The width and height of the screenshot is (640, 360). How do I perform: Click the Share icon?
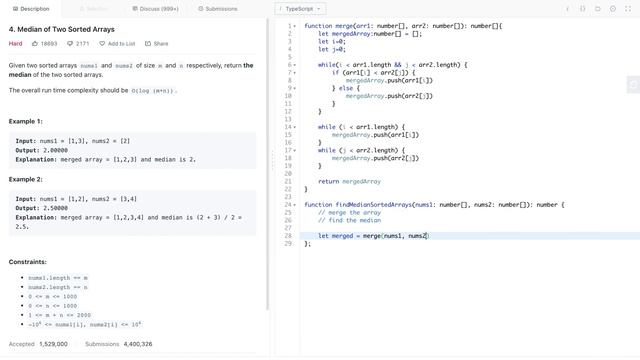pos(148,43)
